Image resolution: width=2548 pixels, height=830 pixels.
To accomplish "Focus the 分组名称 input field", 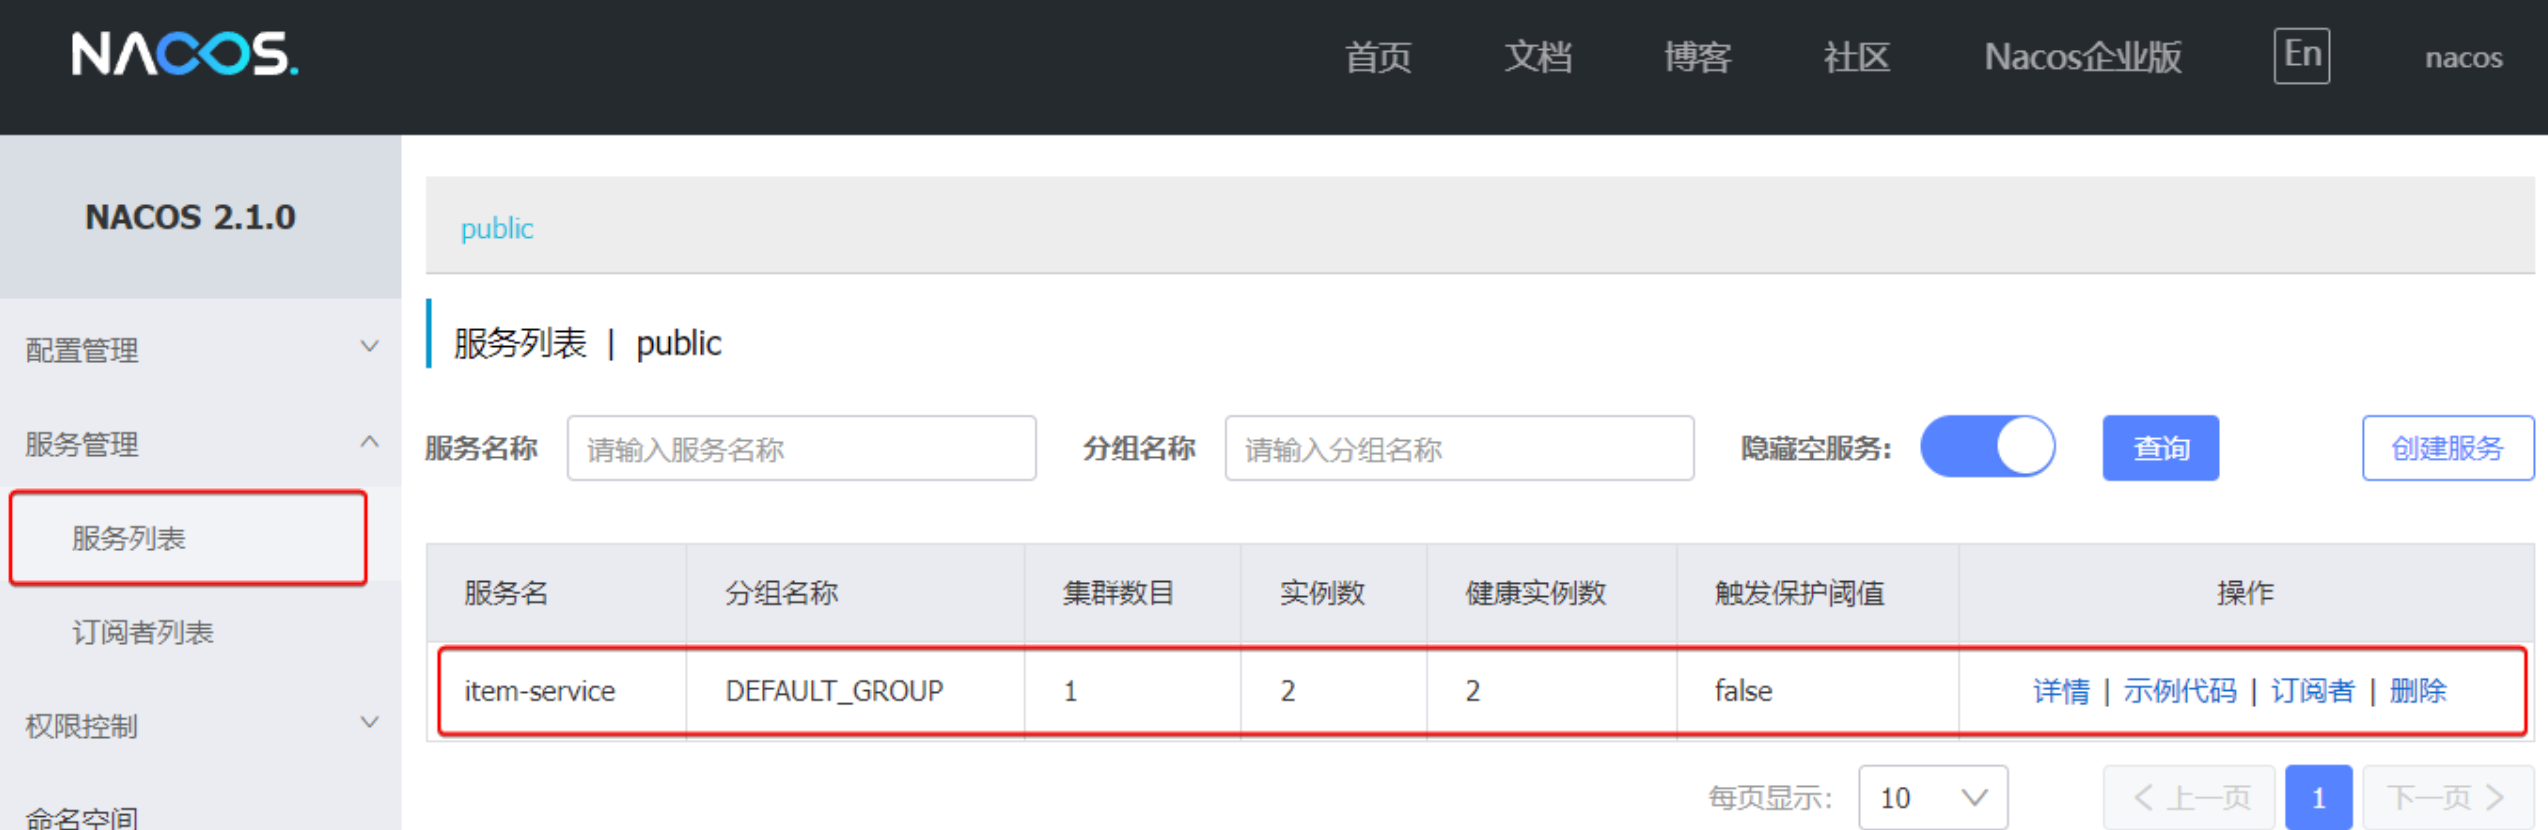I will pyautogui.click(x=1459, y=448).
